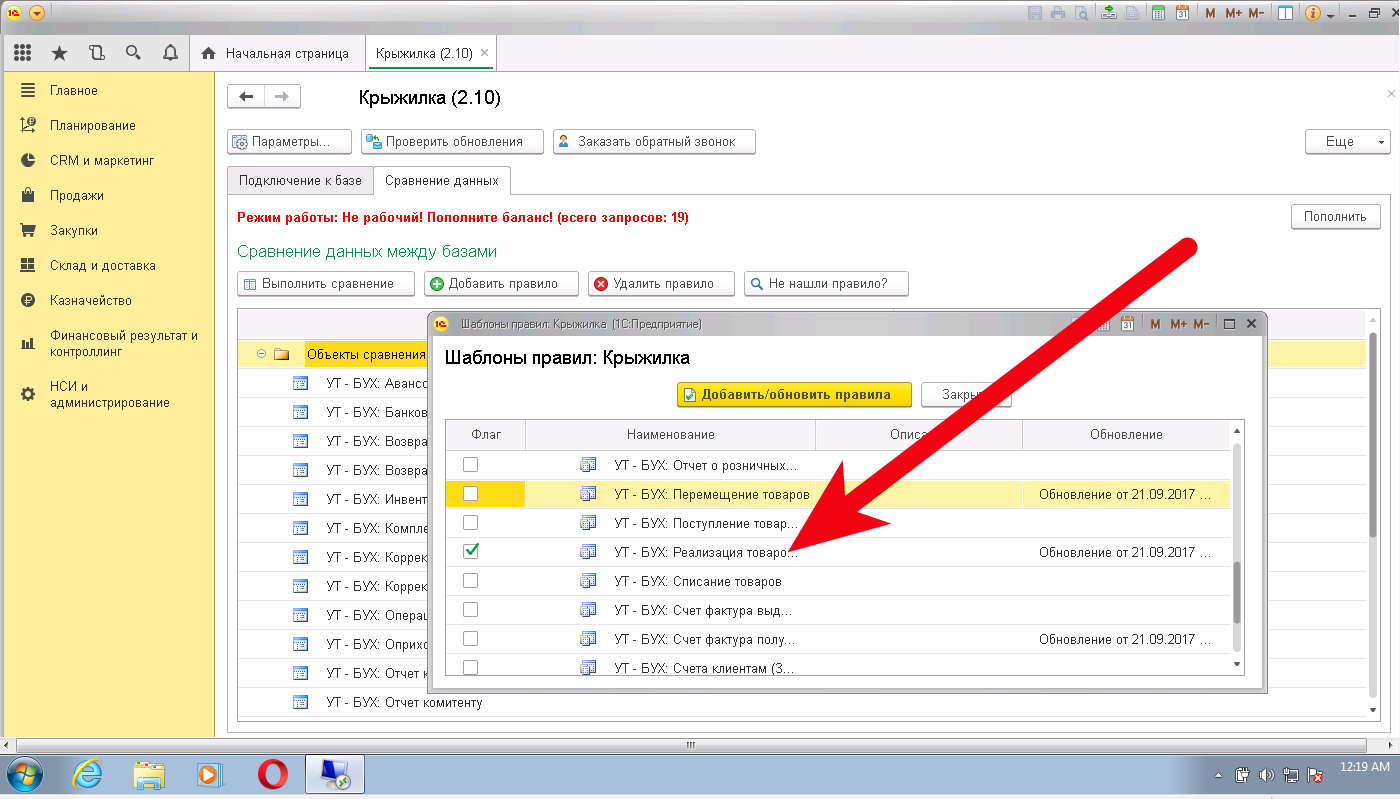Viewport: 1400px width, 799px height.
Task: Open notifications bell icon
Action: click(x=170, y=53)
